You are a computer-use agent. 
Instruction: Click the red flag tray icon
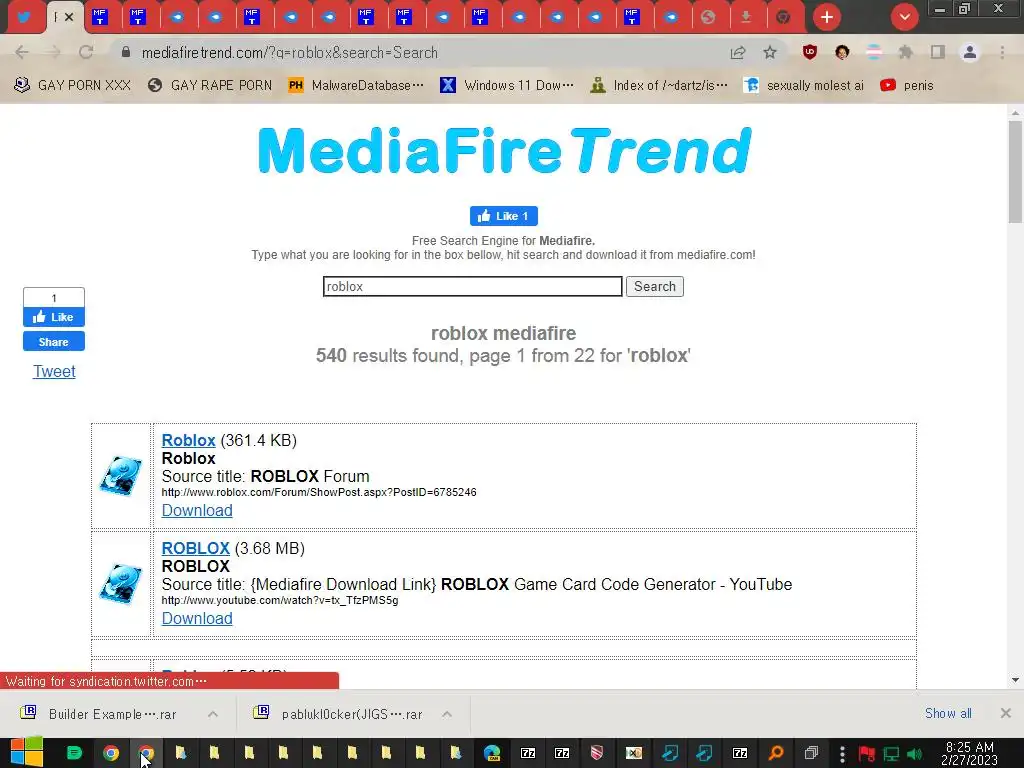point(867,754)
